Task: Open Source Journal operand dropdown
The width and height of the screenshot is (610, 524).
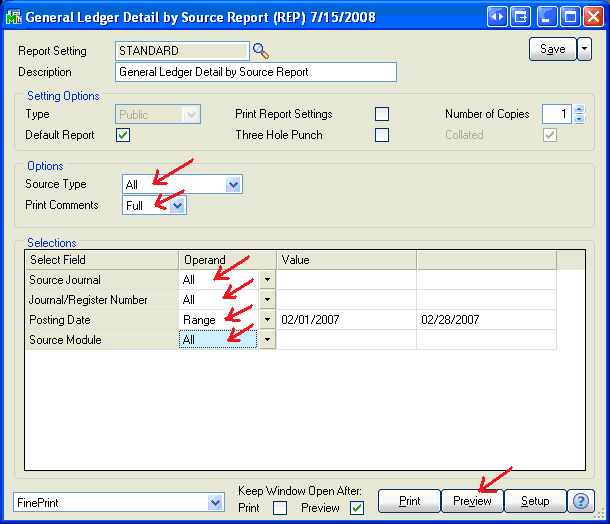Action: pyautogui.click(x=267, y=279)
